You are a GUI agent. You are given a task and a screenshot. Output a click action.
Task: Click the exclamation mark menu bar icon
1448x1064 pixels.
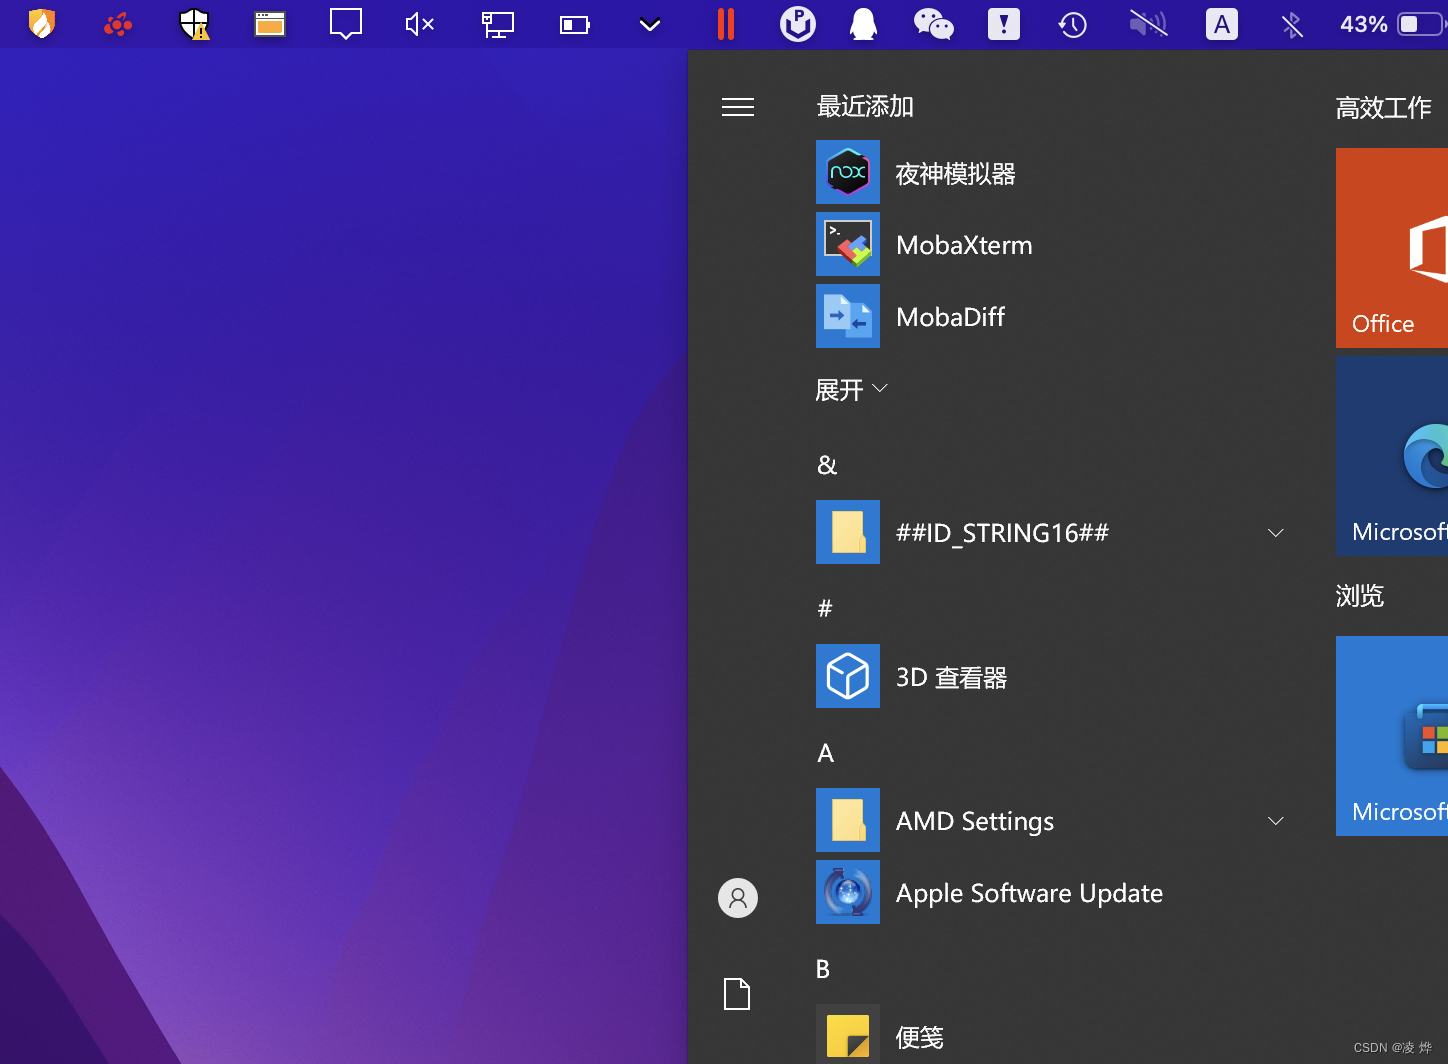(1004, 24)
